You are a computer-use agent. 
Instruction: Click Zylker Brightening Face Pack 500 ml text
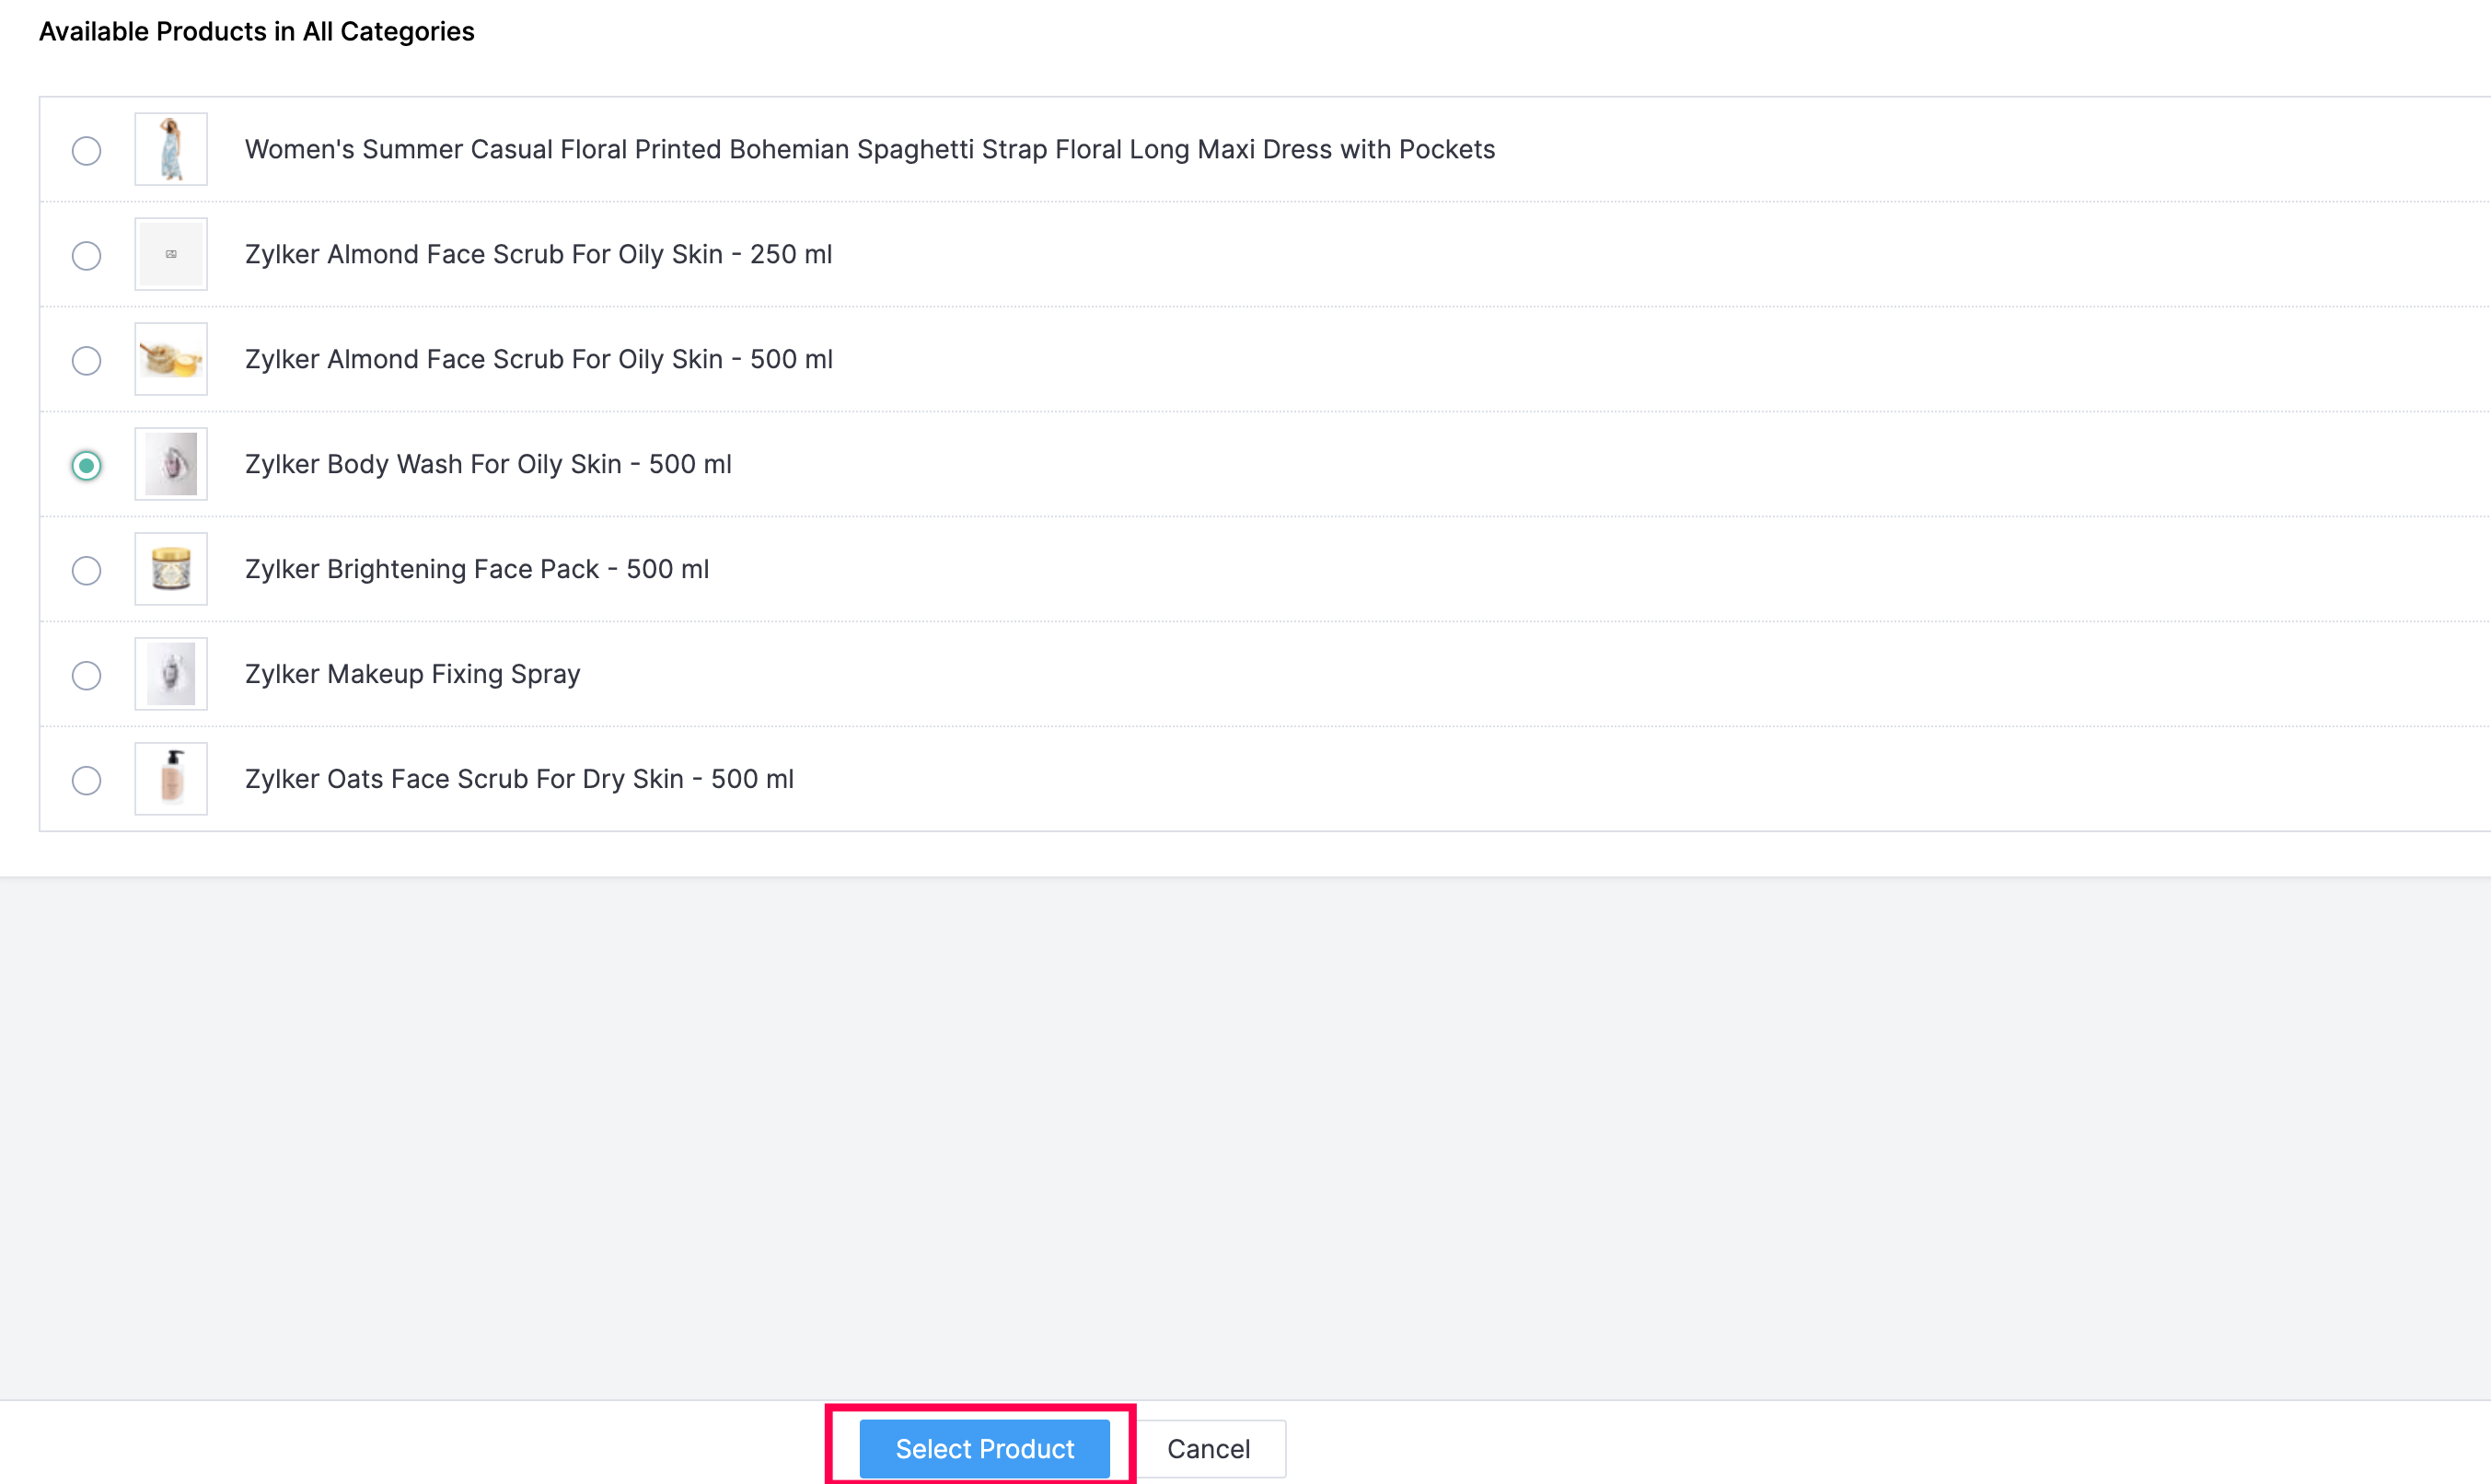pos(477,569)
